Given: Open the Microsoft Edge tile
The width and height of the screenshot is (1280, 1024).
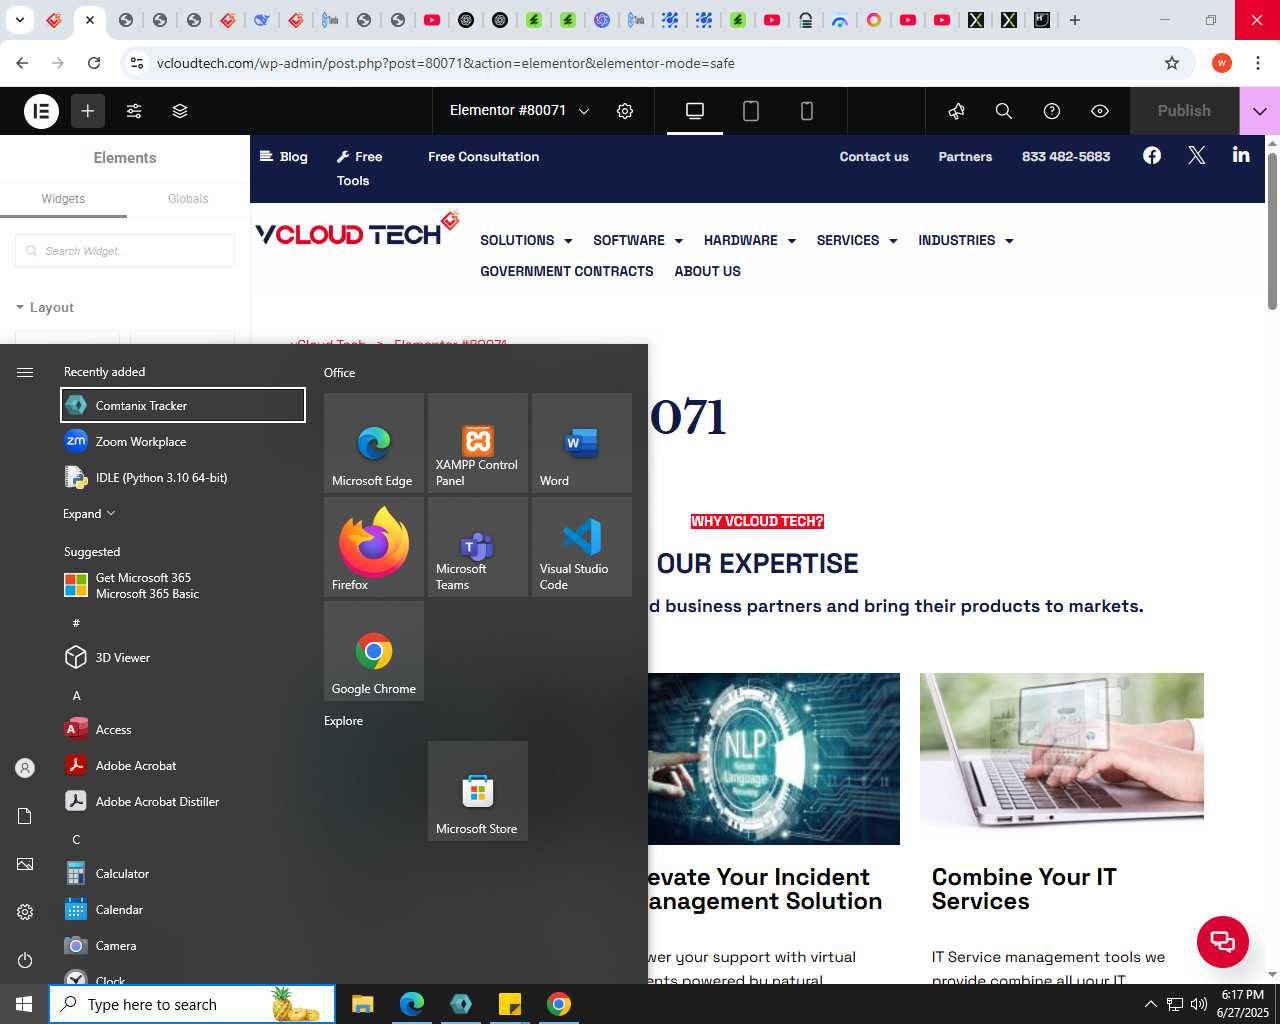Looking at the screenshot, I should (x=374, y=443).
